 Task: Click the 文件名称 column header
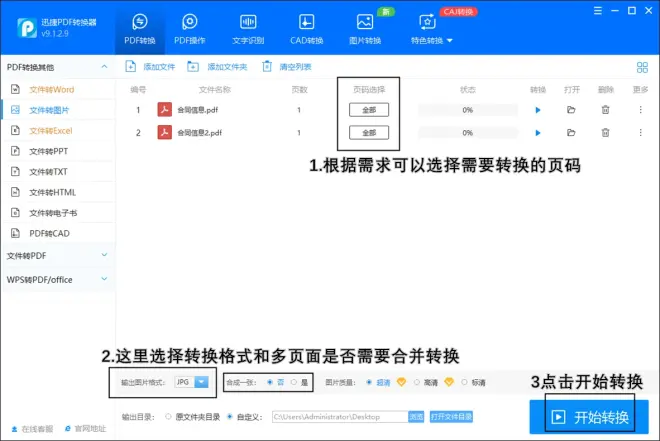click(215, 90)
